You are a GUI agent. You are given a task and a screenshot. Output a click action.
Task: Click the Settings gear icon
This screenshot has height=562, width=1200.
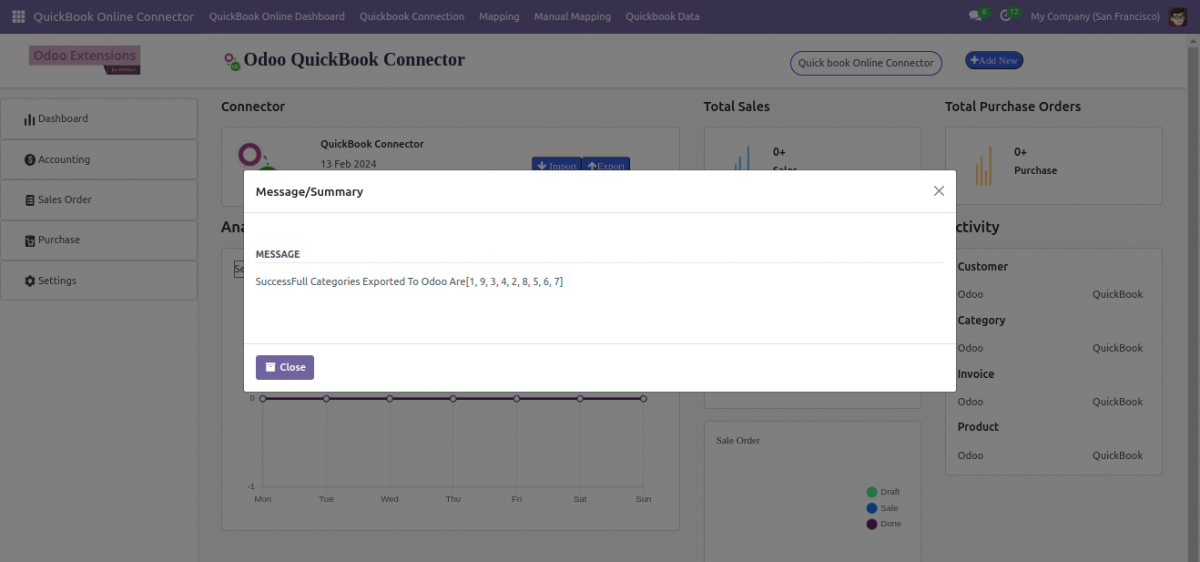pos(30,281)
